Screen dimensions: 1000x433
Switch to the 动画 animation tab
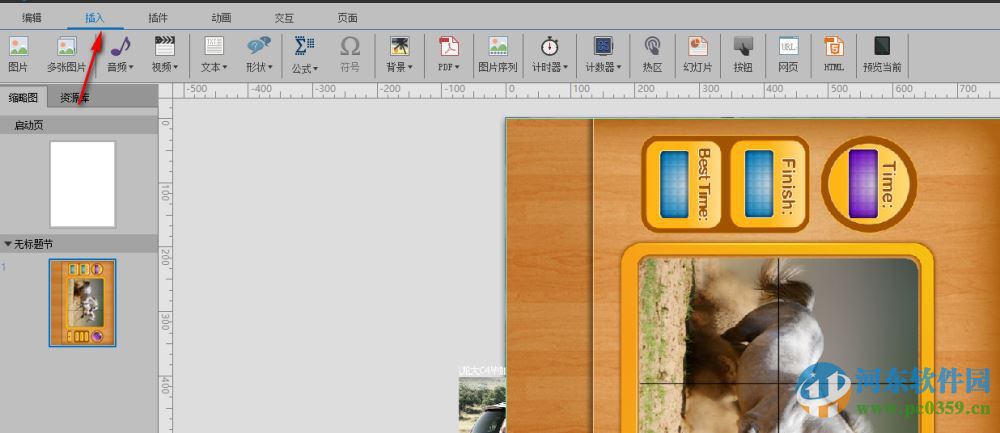pyautogui.click(x=222, y=18)
